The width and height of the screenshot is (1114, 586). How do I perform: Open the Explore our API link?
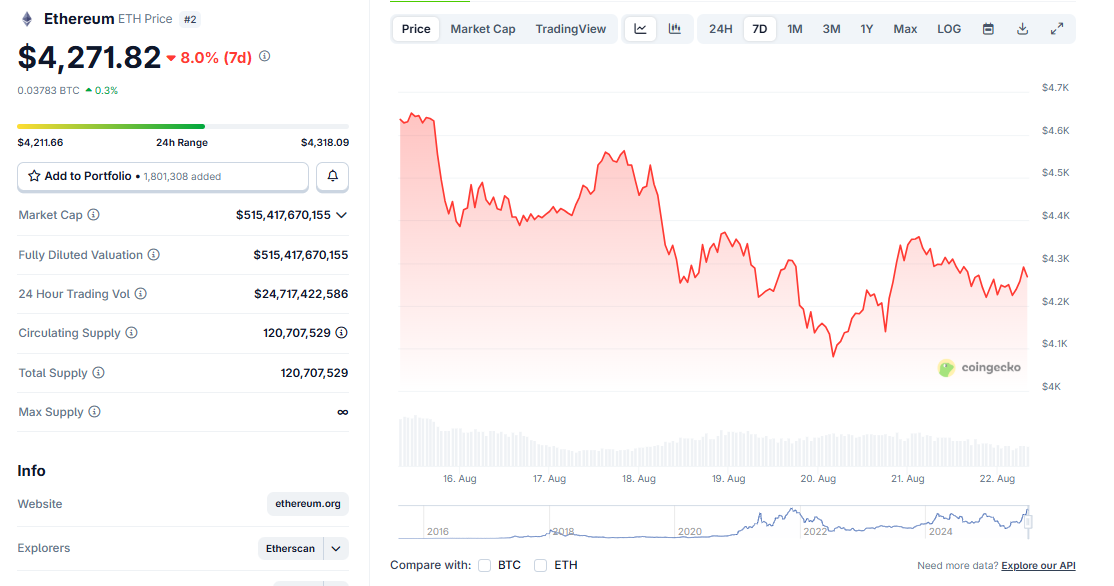tap(1038, 565)
